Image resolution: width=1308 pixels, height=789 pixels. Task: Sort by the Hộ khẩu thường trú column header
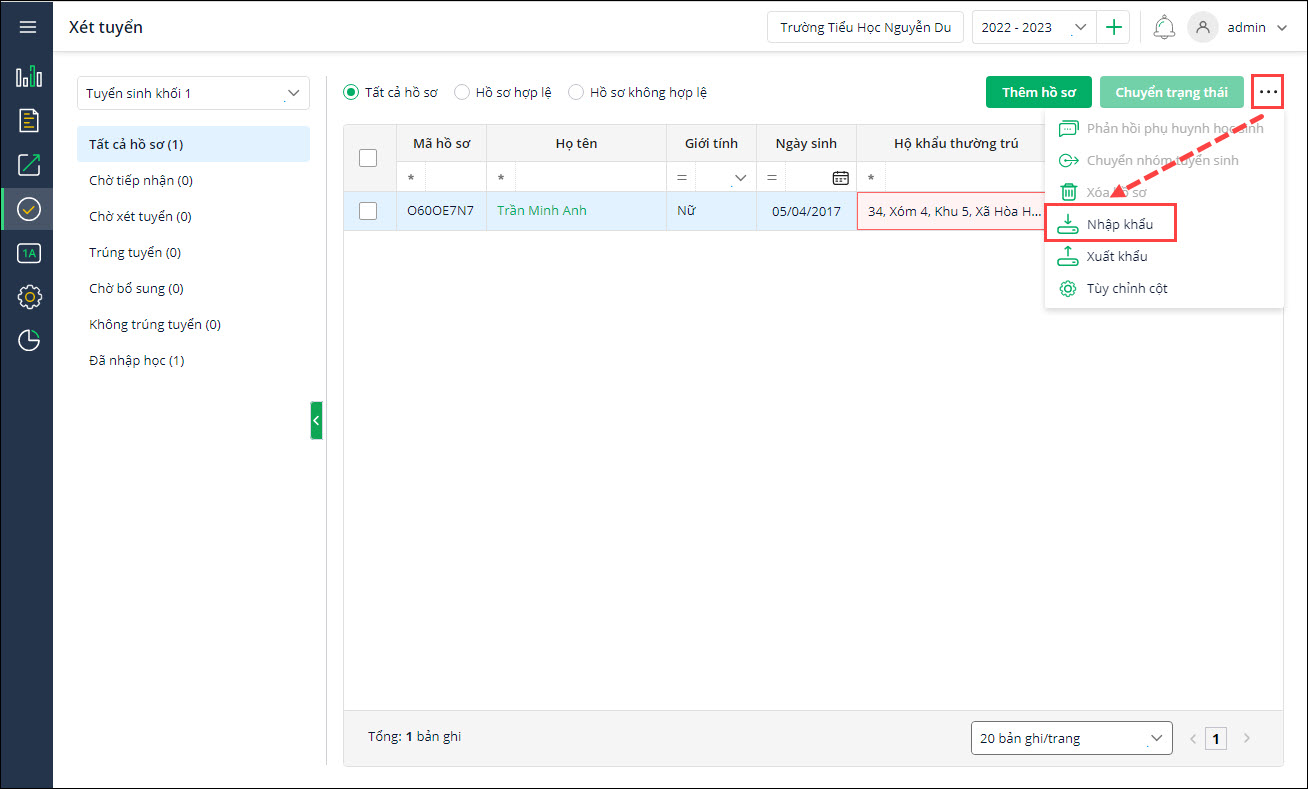[x=956, y=144]
